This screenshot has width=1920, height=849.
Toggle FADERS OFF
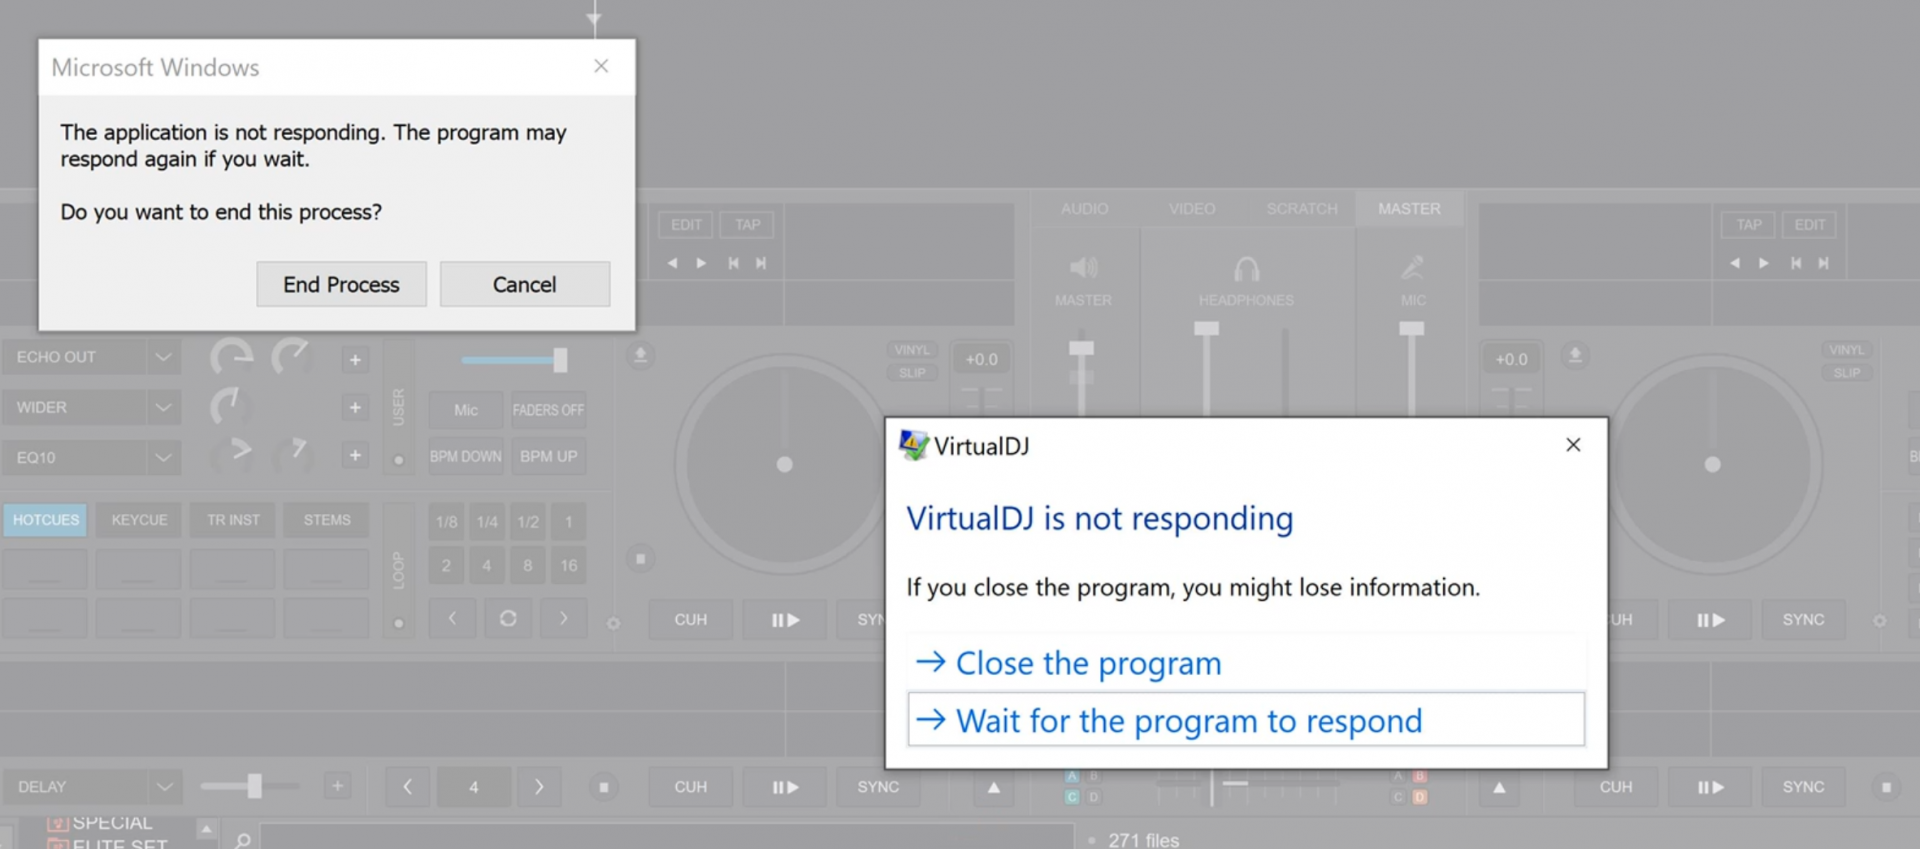coord(548,410)
